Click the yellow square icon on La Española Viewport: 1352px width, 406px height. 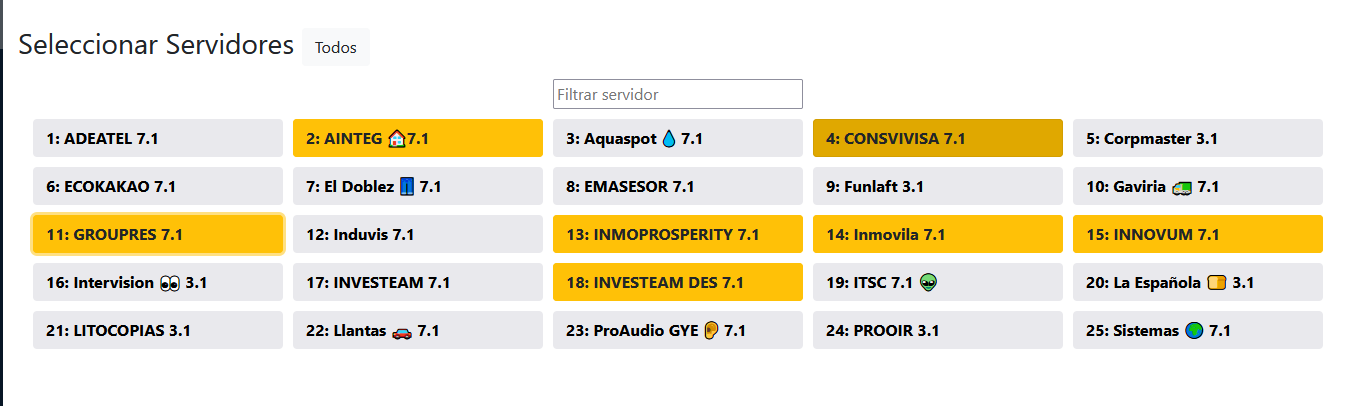[1216, 283]
